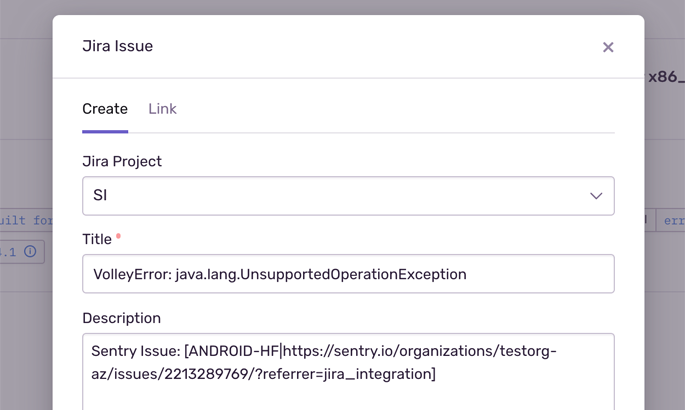Open the Jira Project dropdown
The height and width of the screenshot is (410, 685).
348,196
